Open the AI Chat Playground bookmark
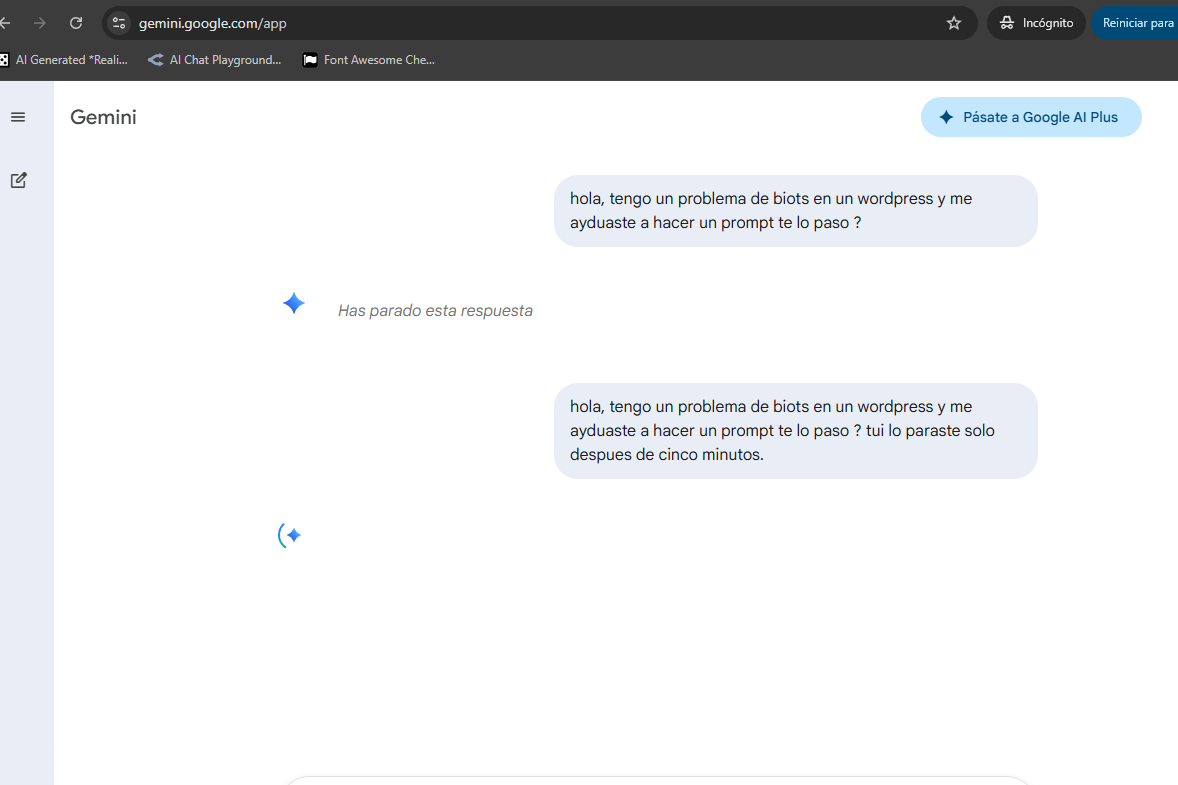The height and width of the screenshot is (785, 1178). coord(215,60)
